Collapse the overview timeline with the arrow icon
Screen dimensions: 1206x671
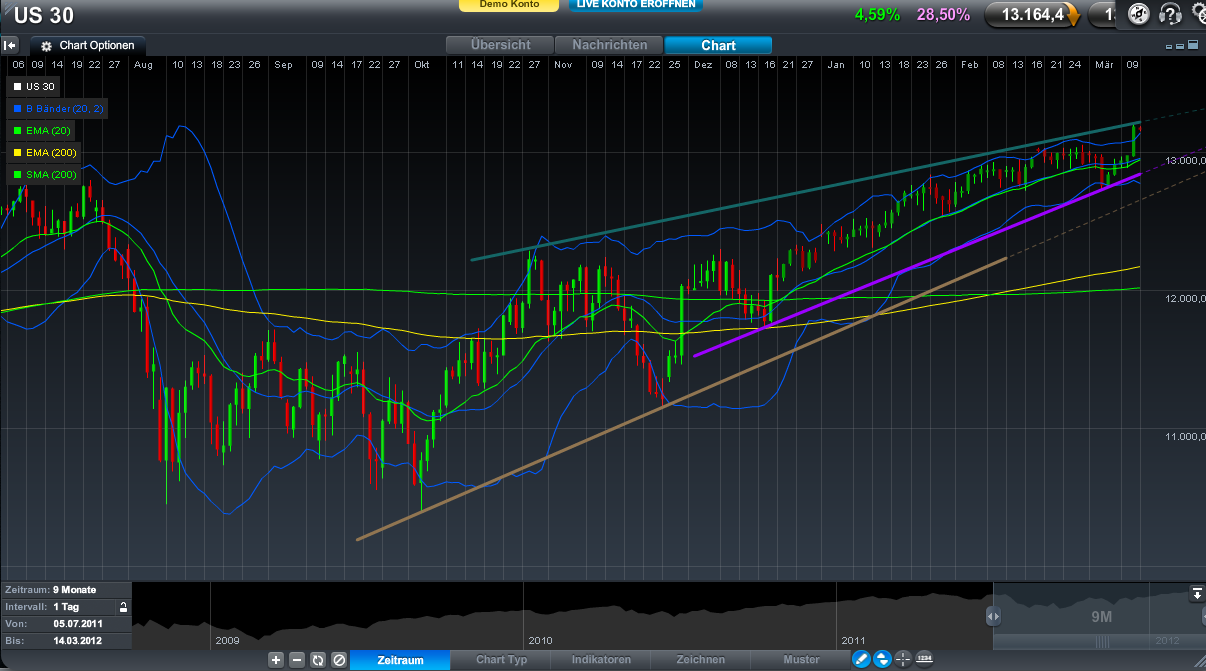coord(1196,594)
